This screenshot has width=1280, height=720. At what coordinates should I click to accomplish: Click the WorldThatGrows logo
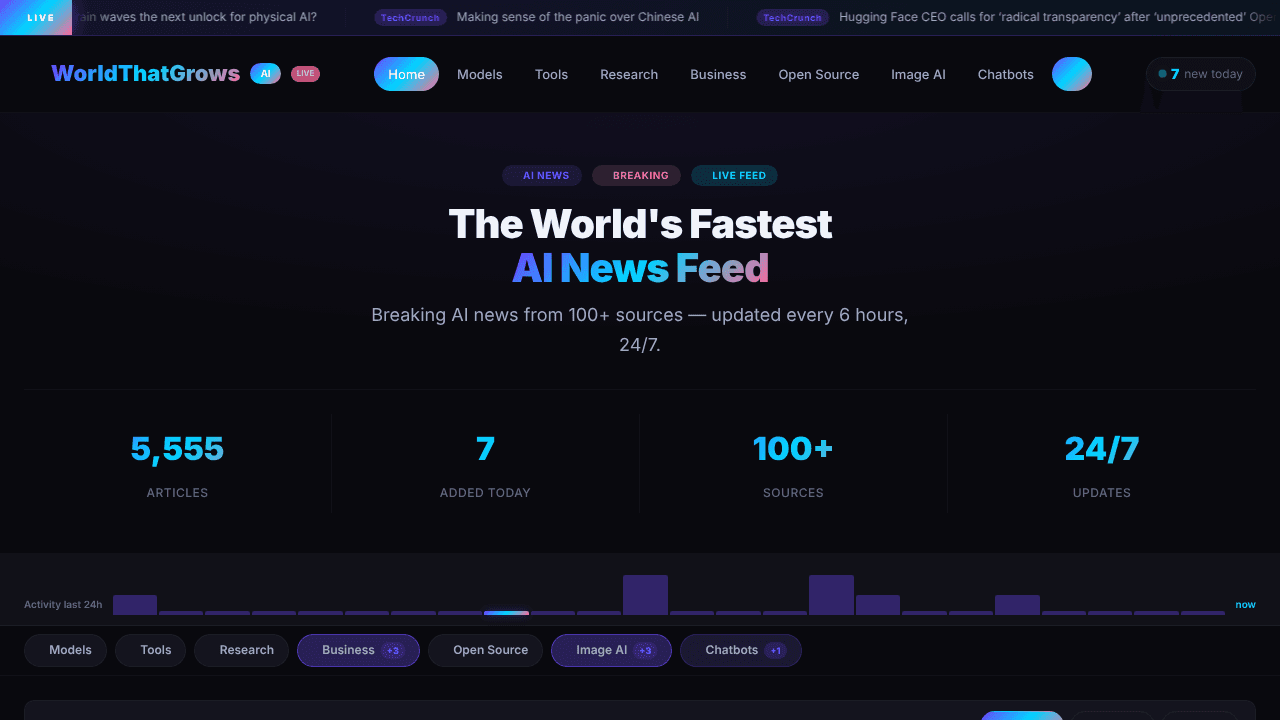pos(146,74)
